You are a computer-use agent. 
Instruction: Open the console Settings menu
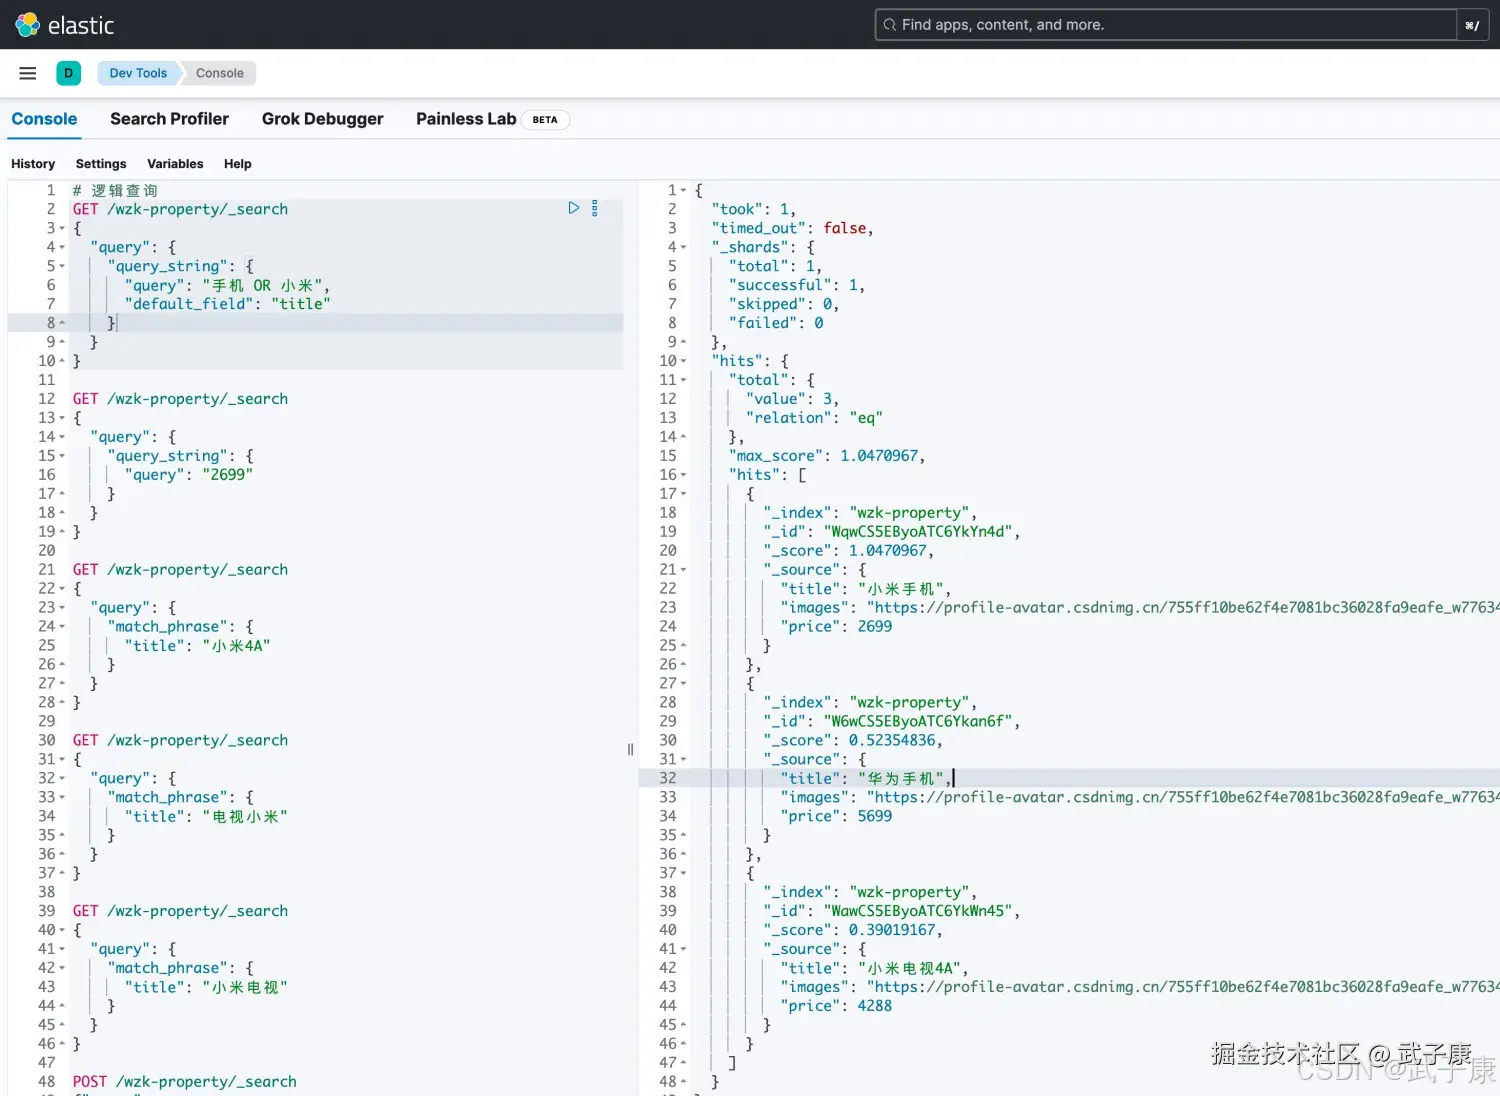click(x=100, y=163)
